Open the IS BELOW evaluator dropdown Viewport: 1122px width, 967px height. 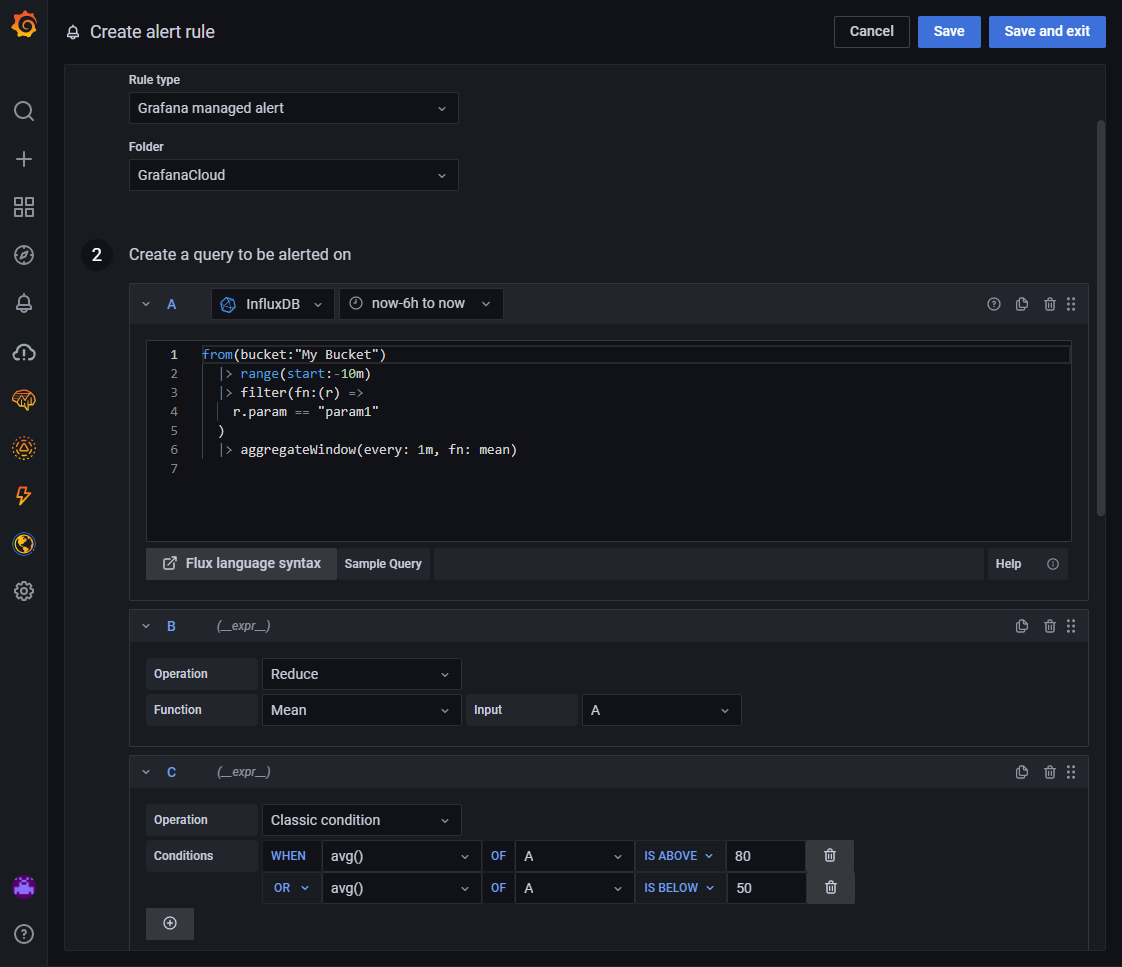[x=678, y=888]
